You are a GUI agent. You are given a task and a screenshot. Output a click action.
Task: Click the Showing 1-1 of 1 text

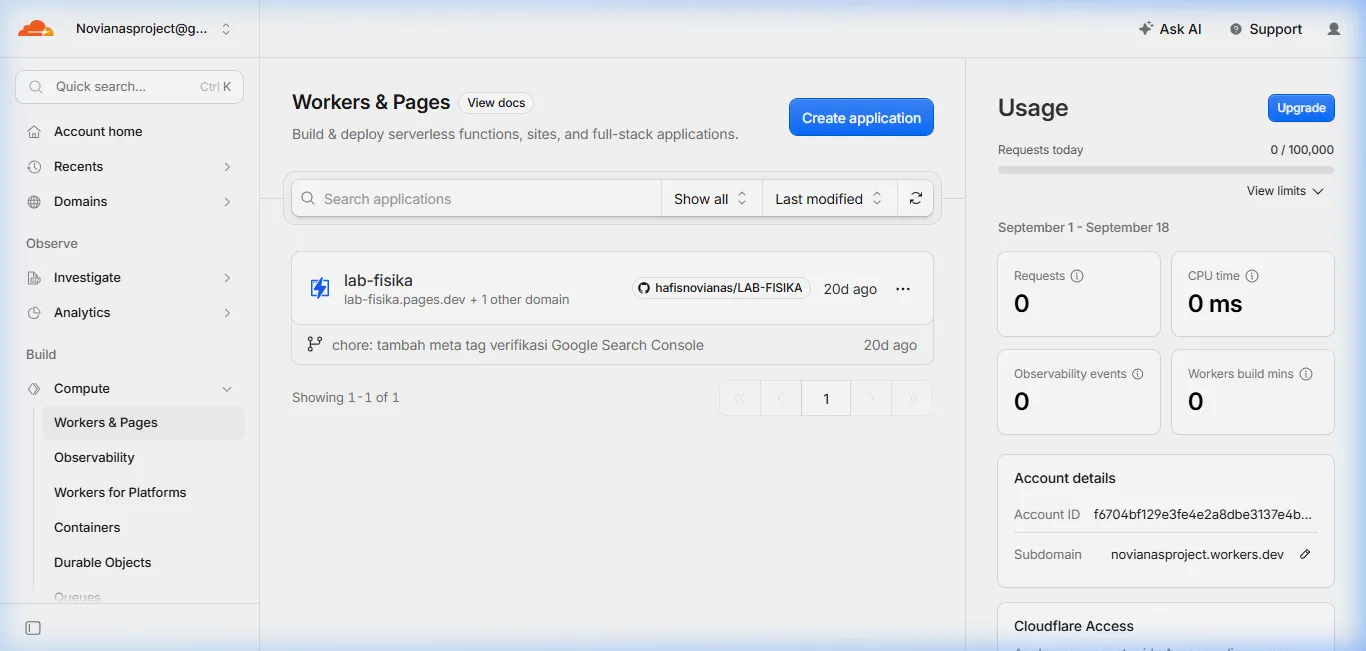[x=346, y=397]
